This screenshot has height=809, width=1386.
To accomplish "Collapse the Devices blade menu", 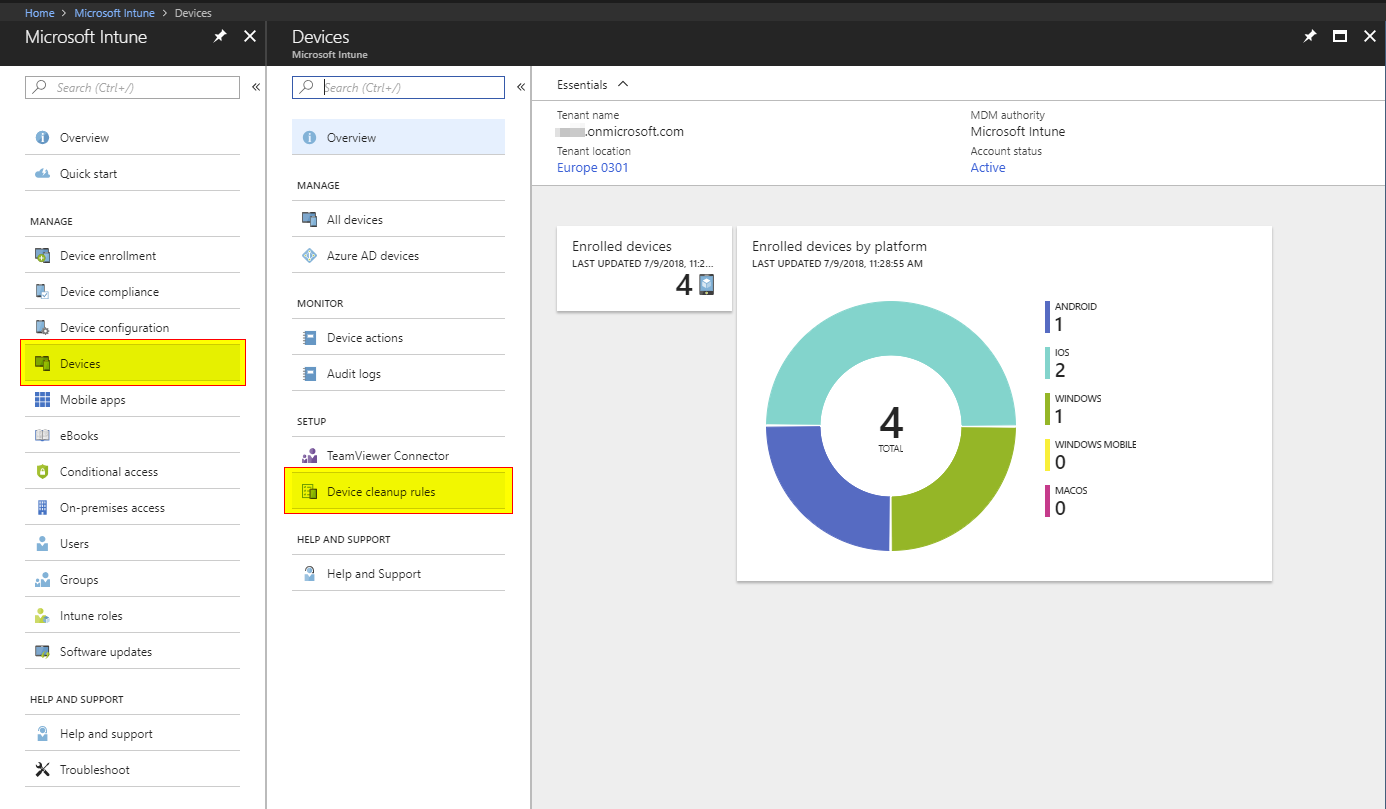I will pyautogui.click(x=520, y=88).
